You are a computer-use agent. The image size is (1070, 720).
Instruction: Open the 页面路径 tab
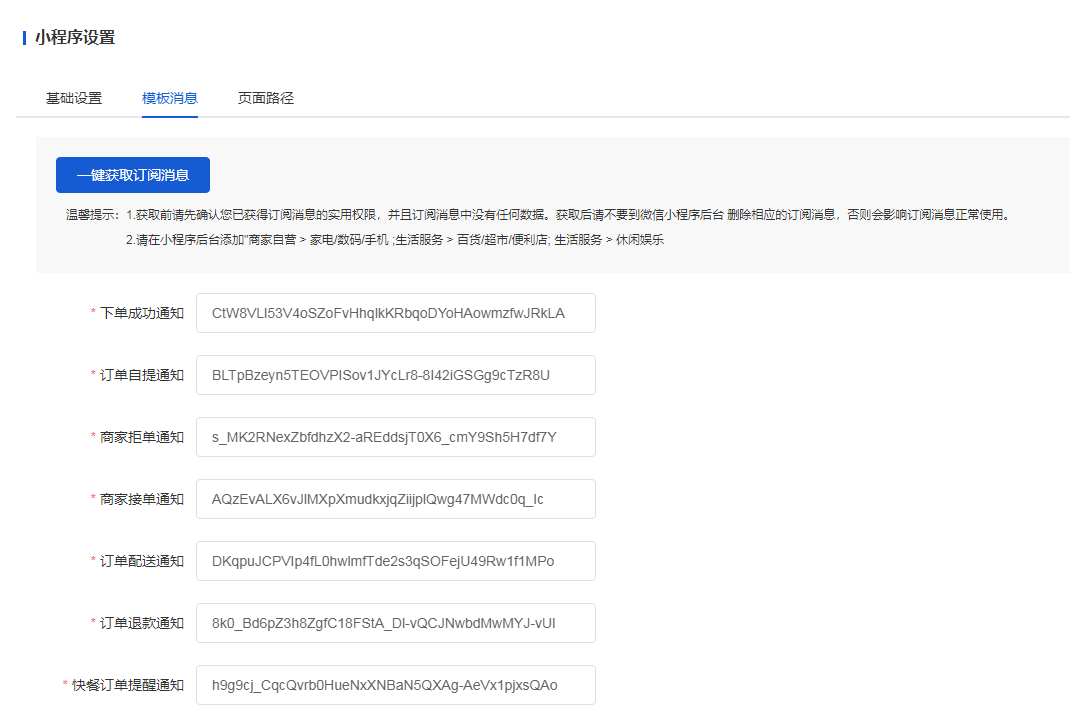(x=265, y=98)
